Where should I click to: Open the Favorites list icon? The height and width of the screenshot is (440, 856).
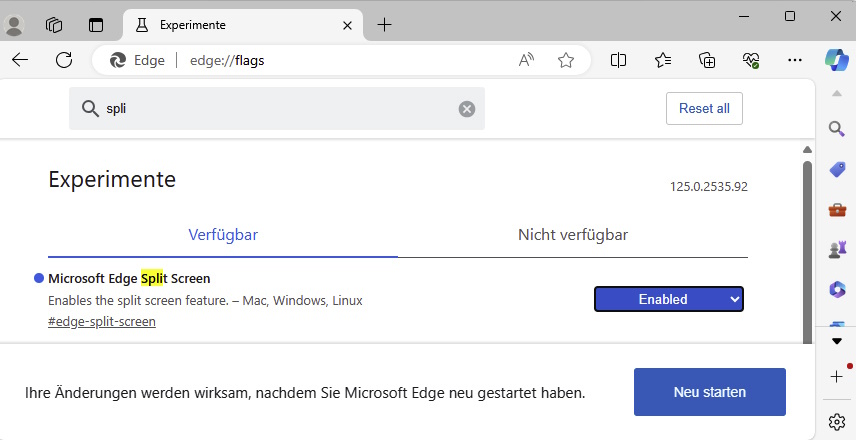tap(663, 60)
